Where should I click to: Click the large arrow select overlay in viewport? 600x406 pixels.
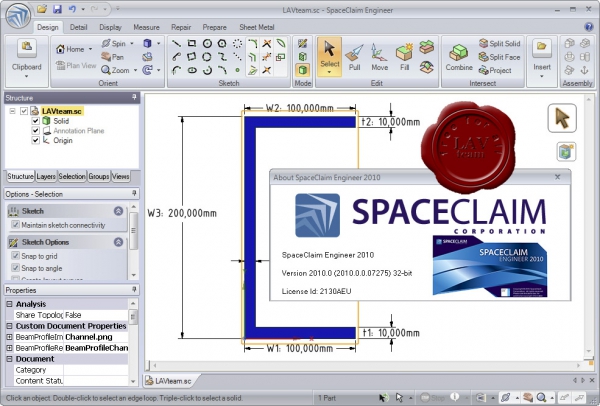click(562, 118)
